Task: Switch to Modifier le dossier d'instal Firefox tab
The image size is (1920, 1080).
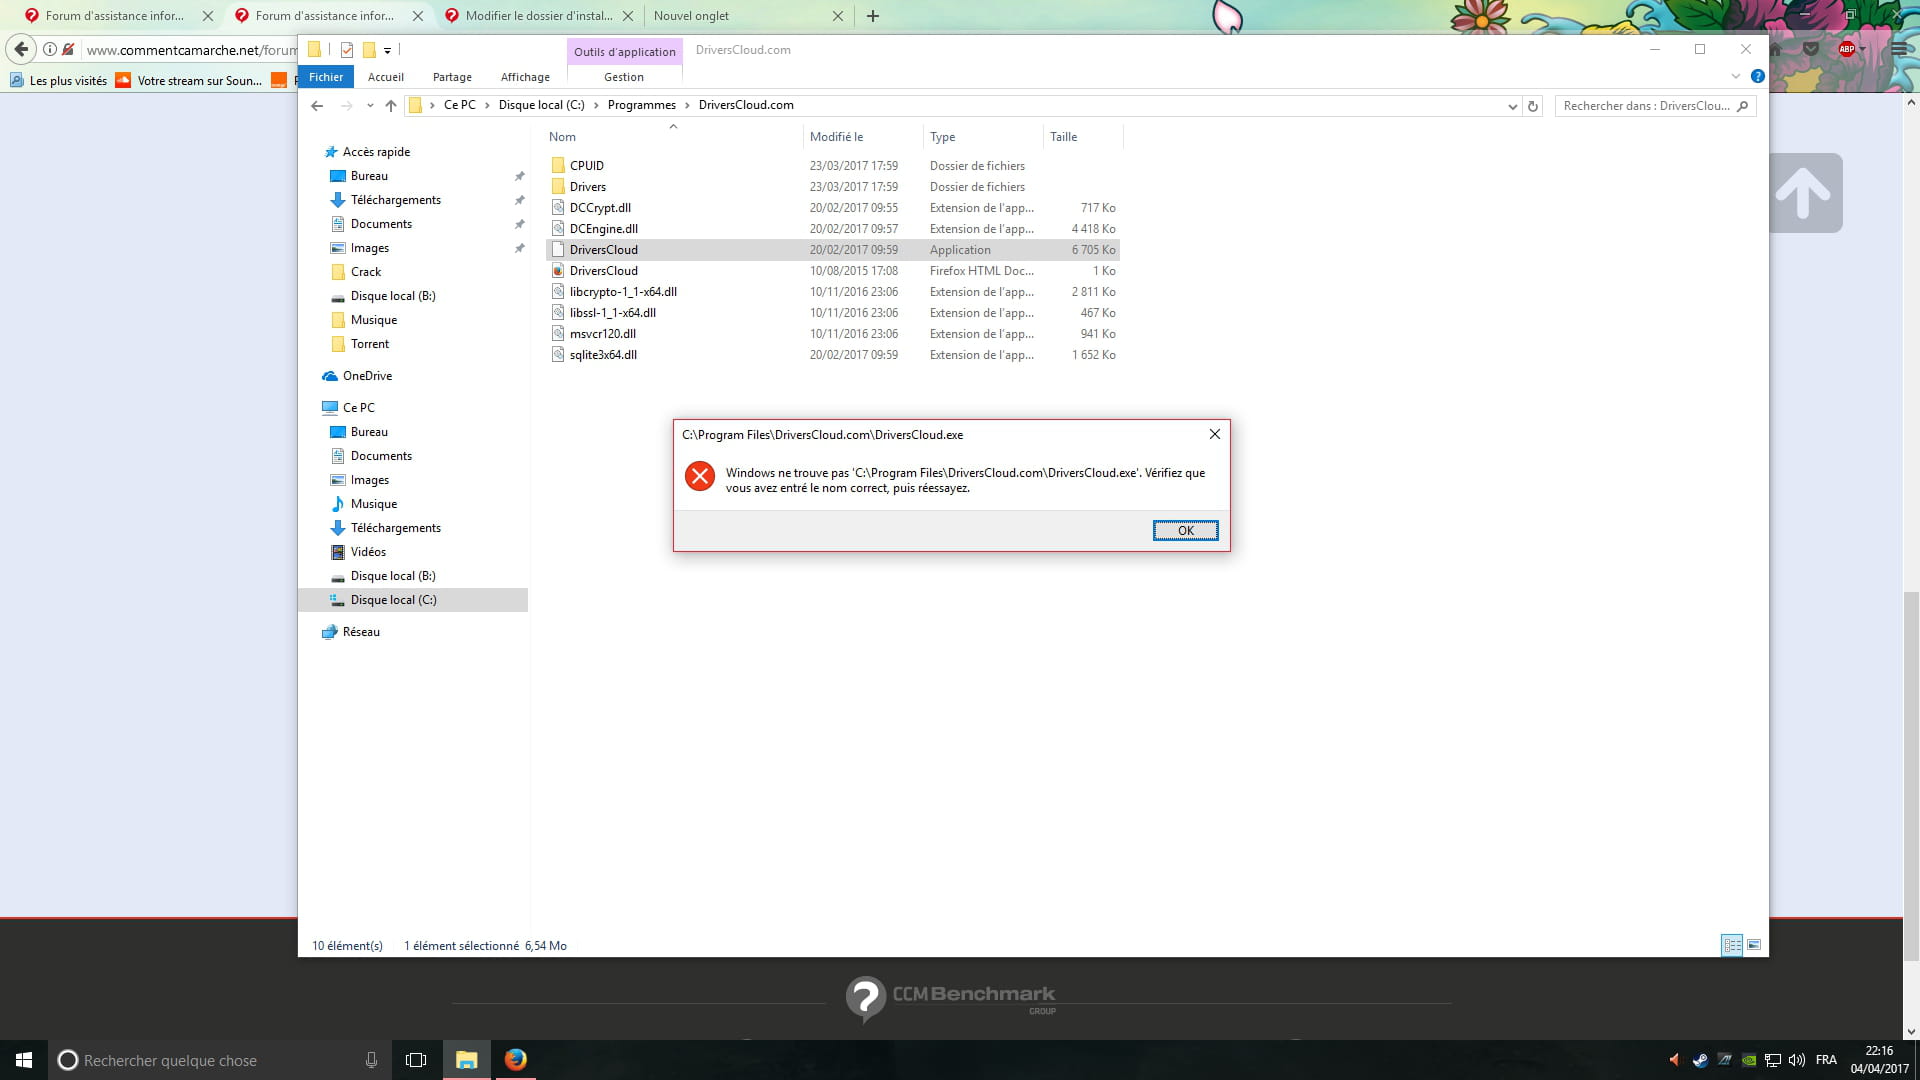Action: coord(539,16)
